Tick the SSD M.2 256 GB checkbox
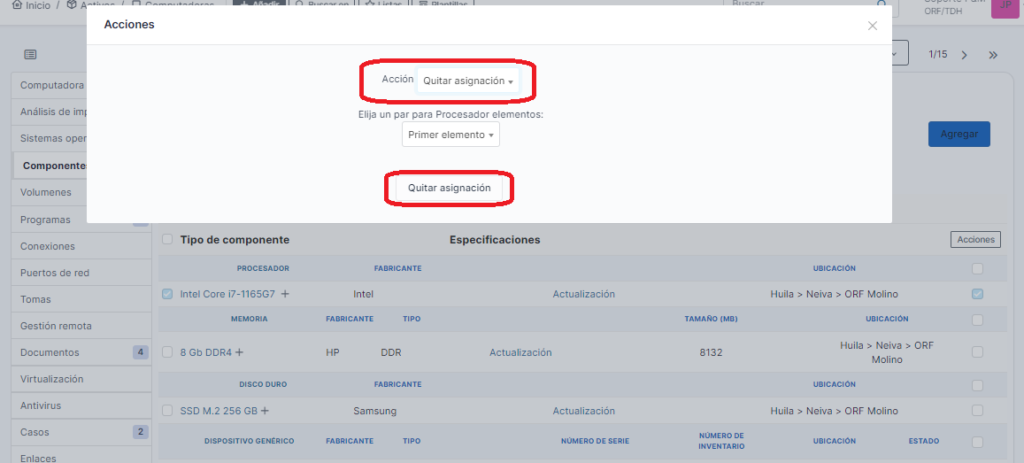1024x463 pixels. pos(167,411)
